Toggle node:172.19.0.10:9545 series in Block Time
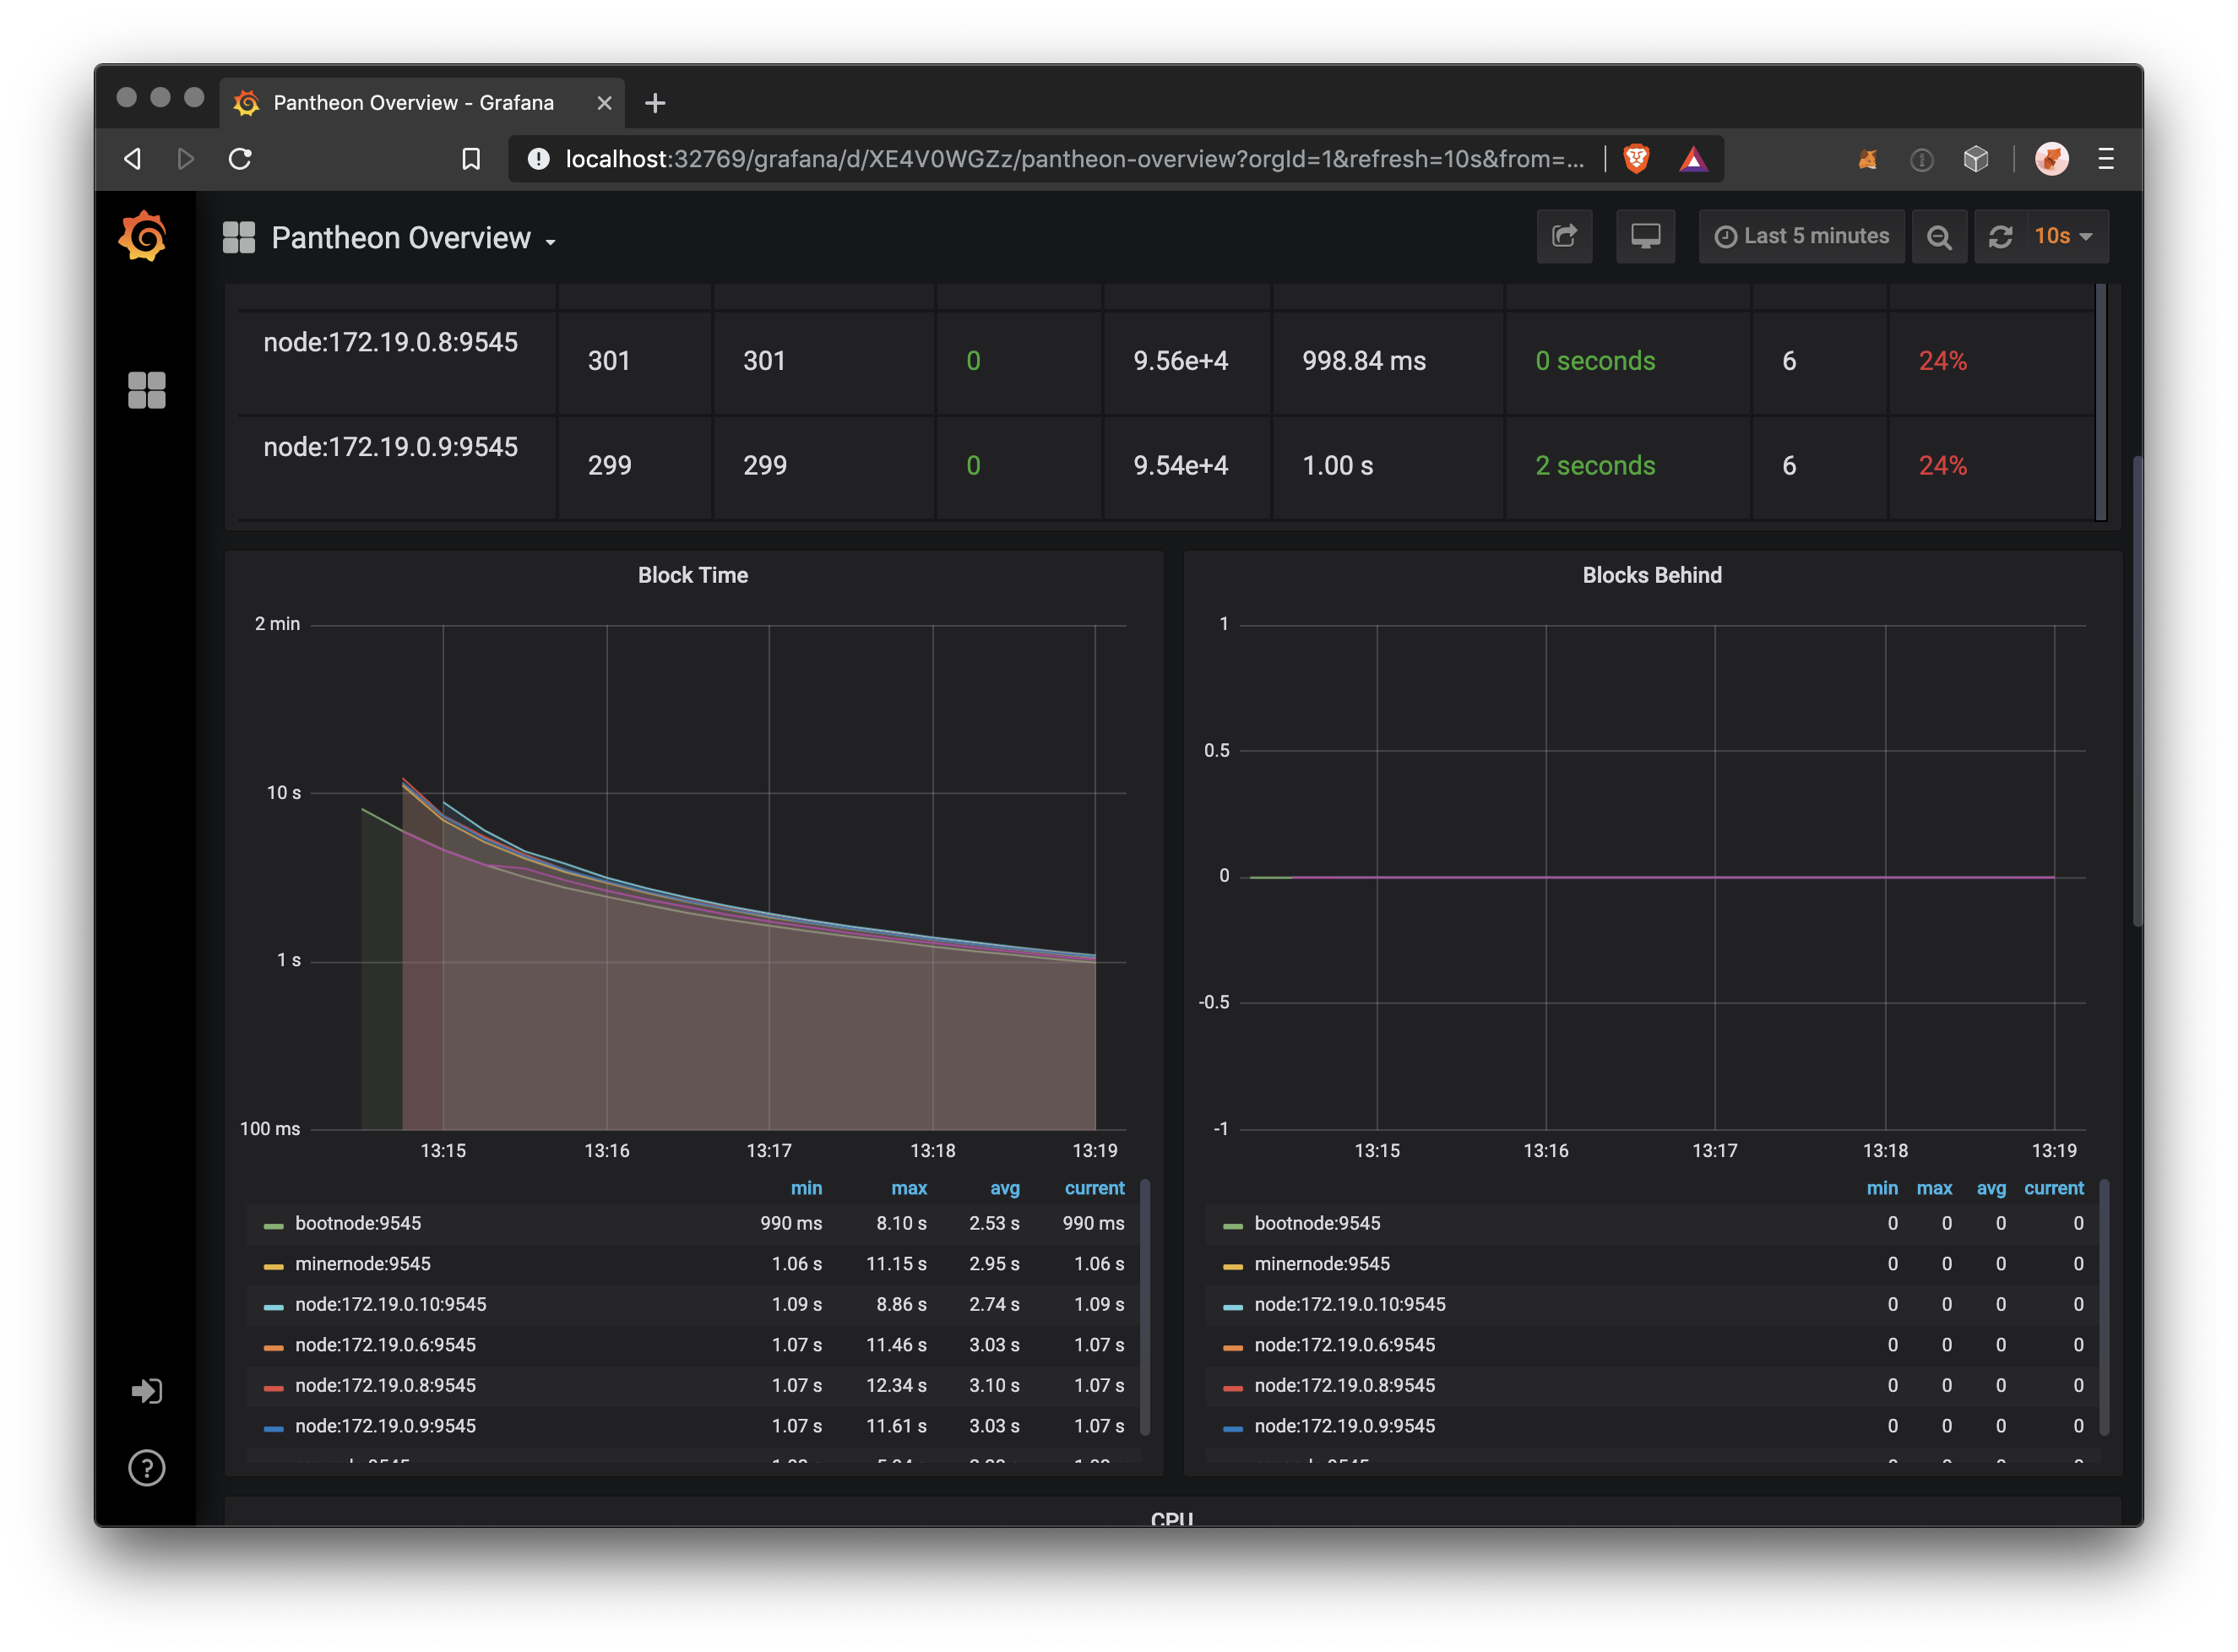2238x1652 pixels. 391,1305
